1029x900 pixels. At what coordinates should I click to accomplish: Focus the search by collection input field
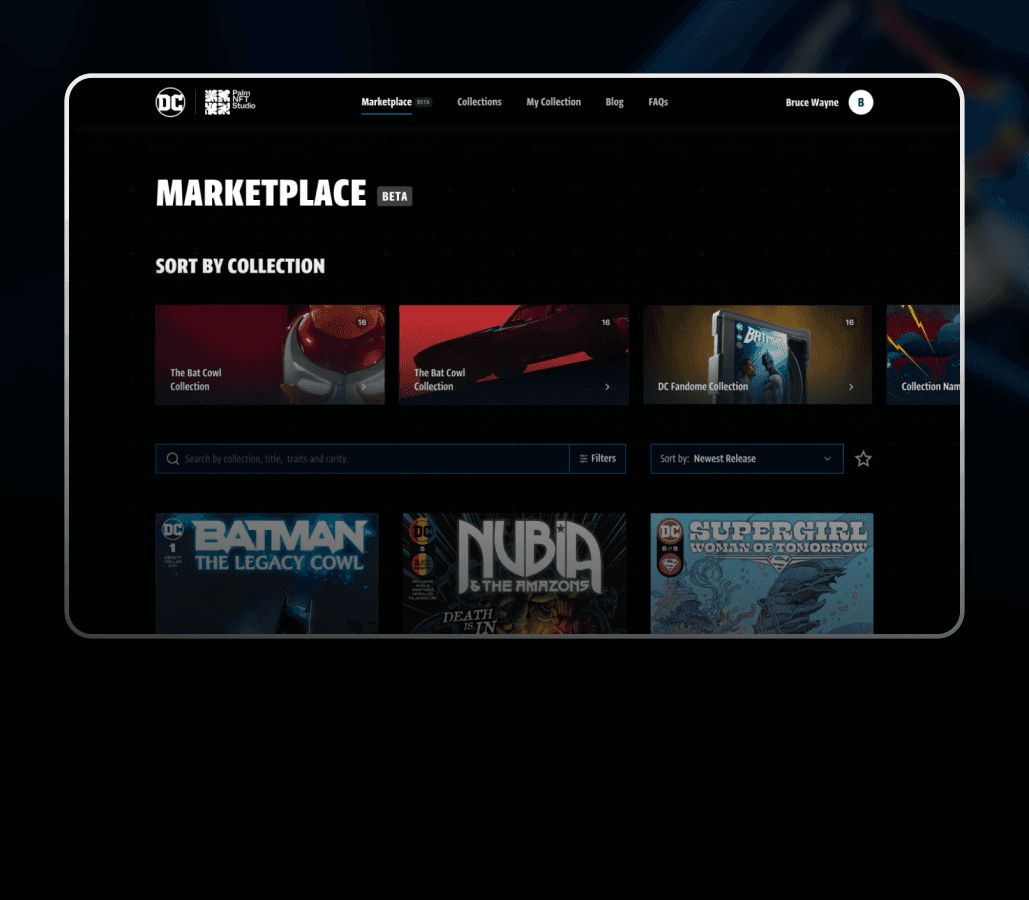[x=362, y=458]
